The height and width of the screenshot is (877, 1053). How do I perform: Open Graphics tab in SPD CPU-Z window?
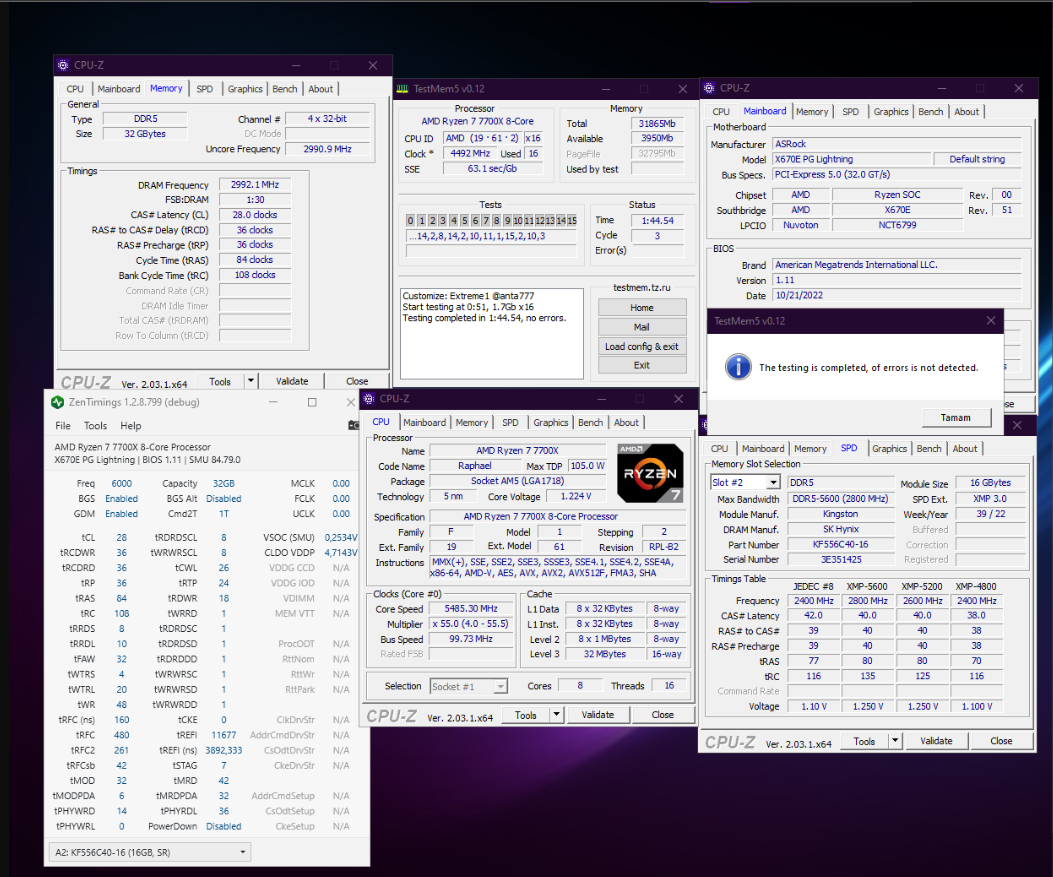pyautogui.click(x=890, y=449)
